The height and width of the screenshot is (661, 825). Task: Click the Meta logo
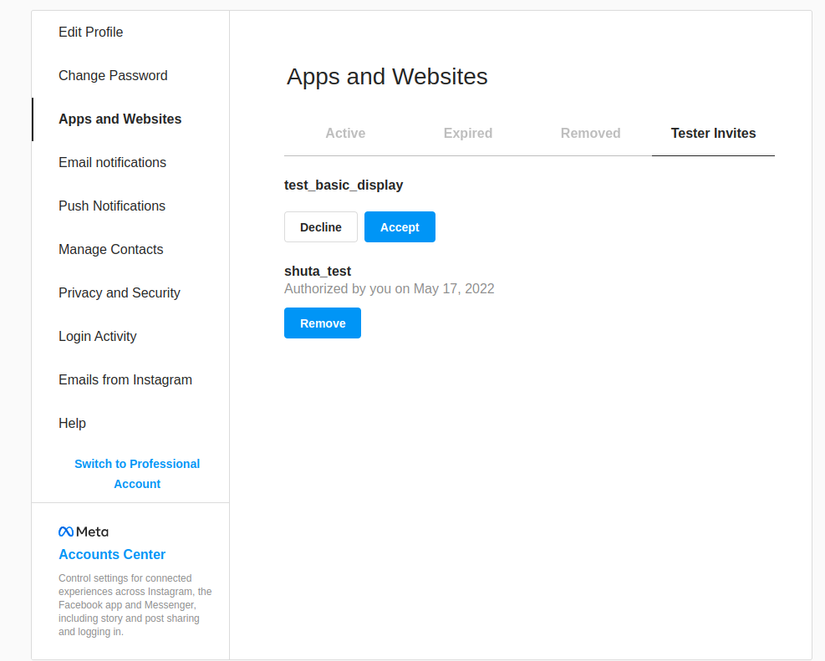tap(83, 532)
